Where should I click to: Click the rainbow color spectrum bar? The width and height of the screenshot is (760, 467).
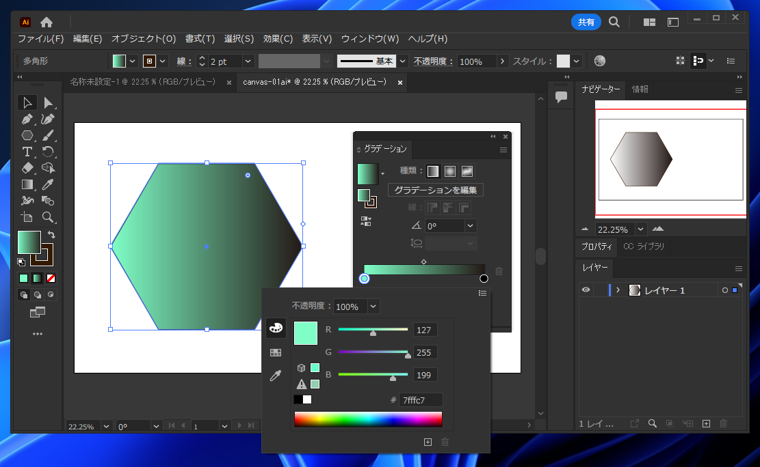point(368,419)
